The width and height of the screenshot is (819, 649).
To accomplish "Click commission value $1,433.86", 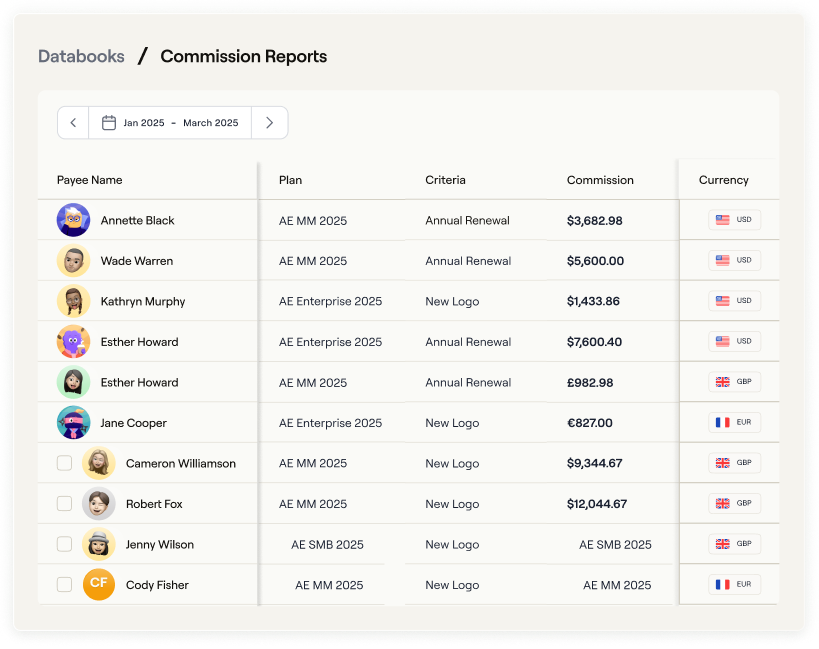I will 593,301.
